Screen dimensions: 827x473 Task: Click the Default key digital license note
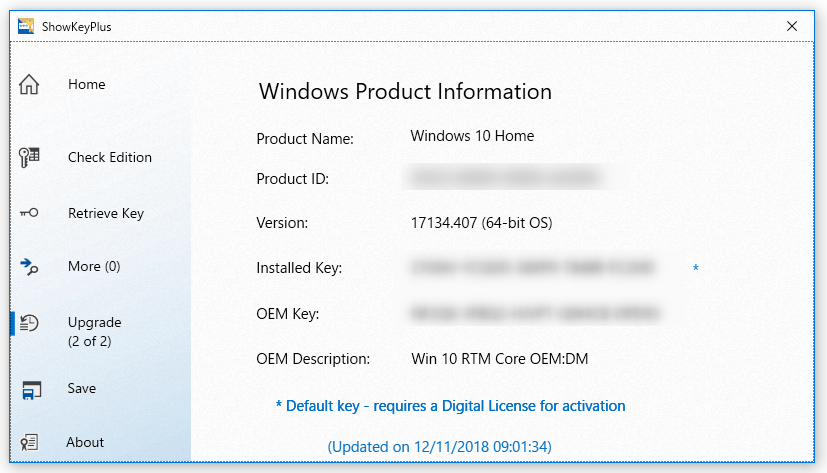pyautogui.click(x=450, y=406)
